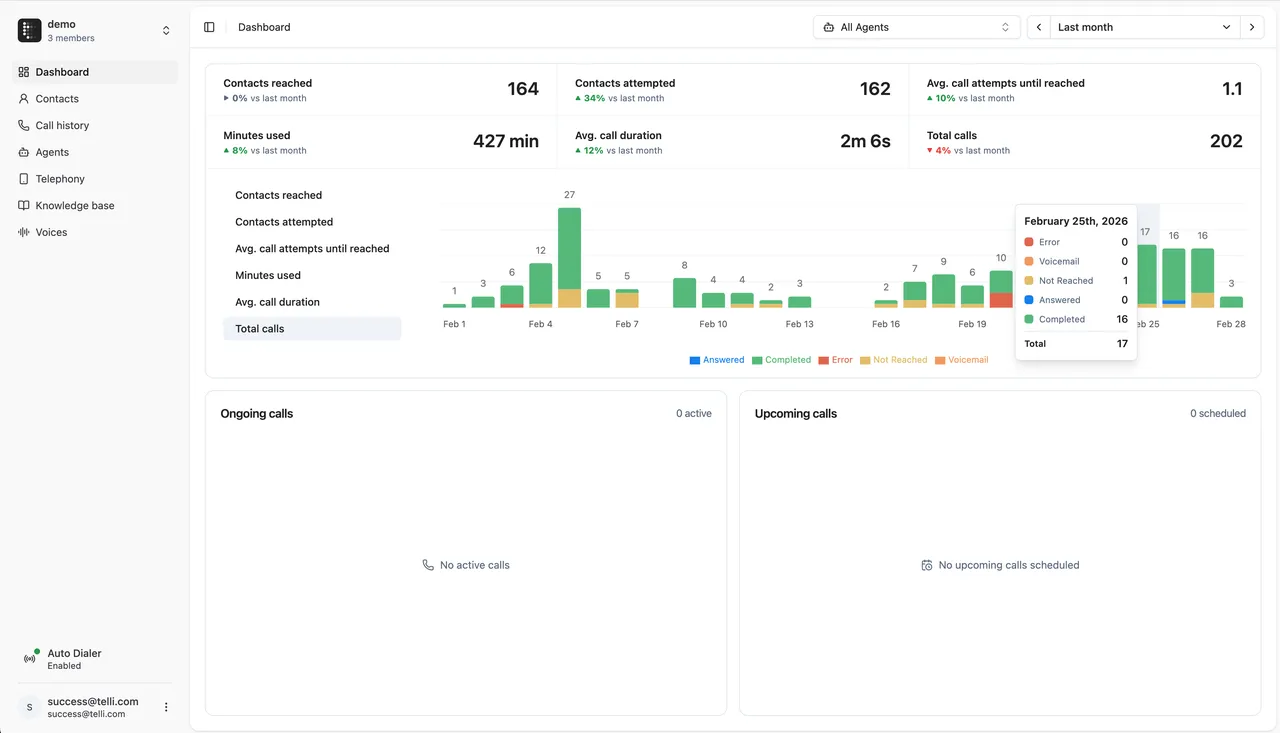Toggle Completed series in chart legend
1280x733 pixels.
(x=781, y=360)
